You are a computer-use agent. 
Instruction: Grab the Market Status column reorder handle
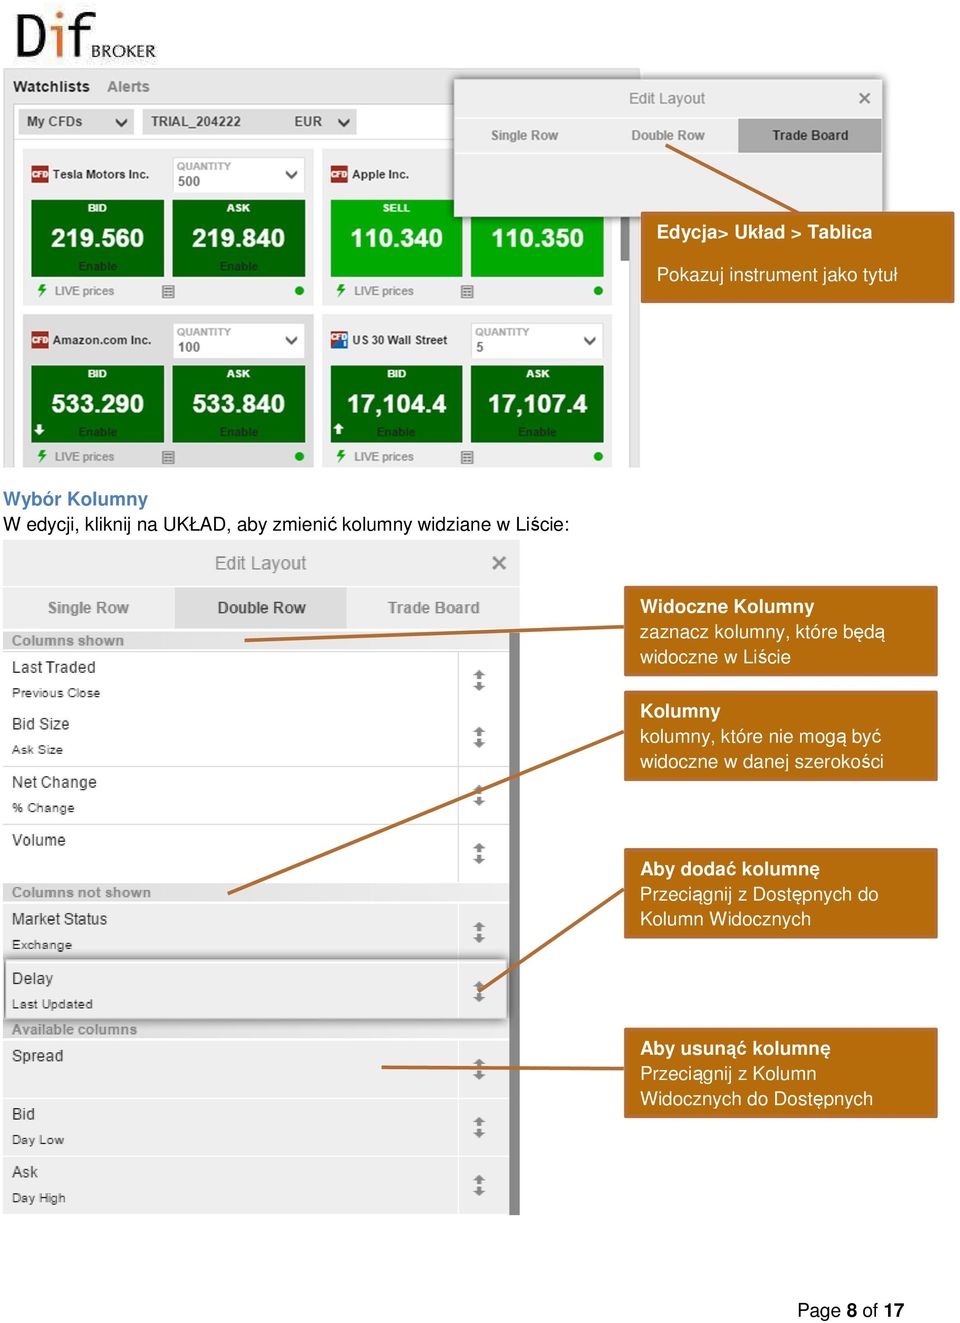[x=479, y=932]
